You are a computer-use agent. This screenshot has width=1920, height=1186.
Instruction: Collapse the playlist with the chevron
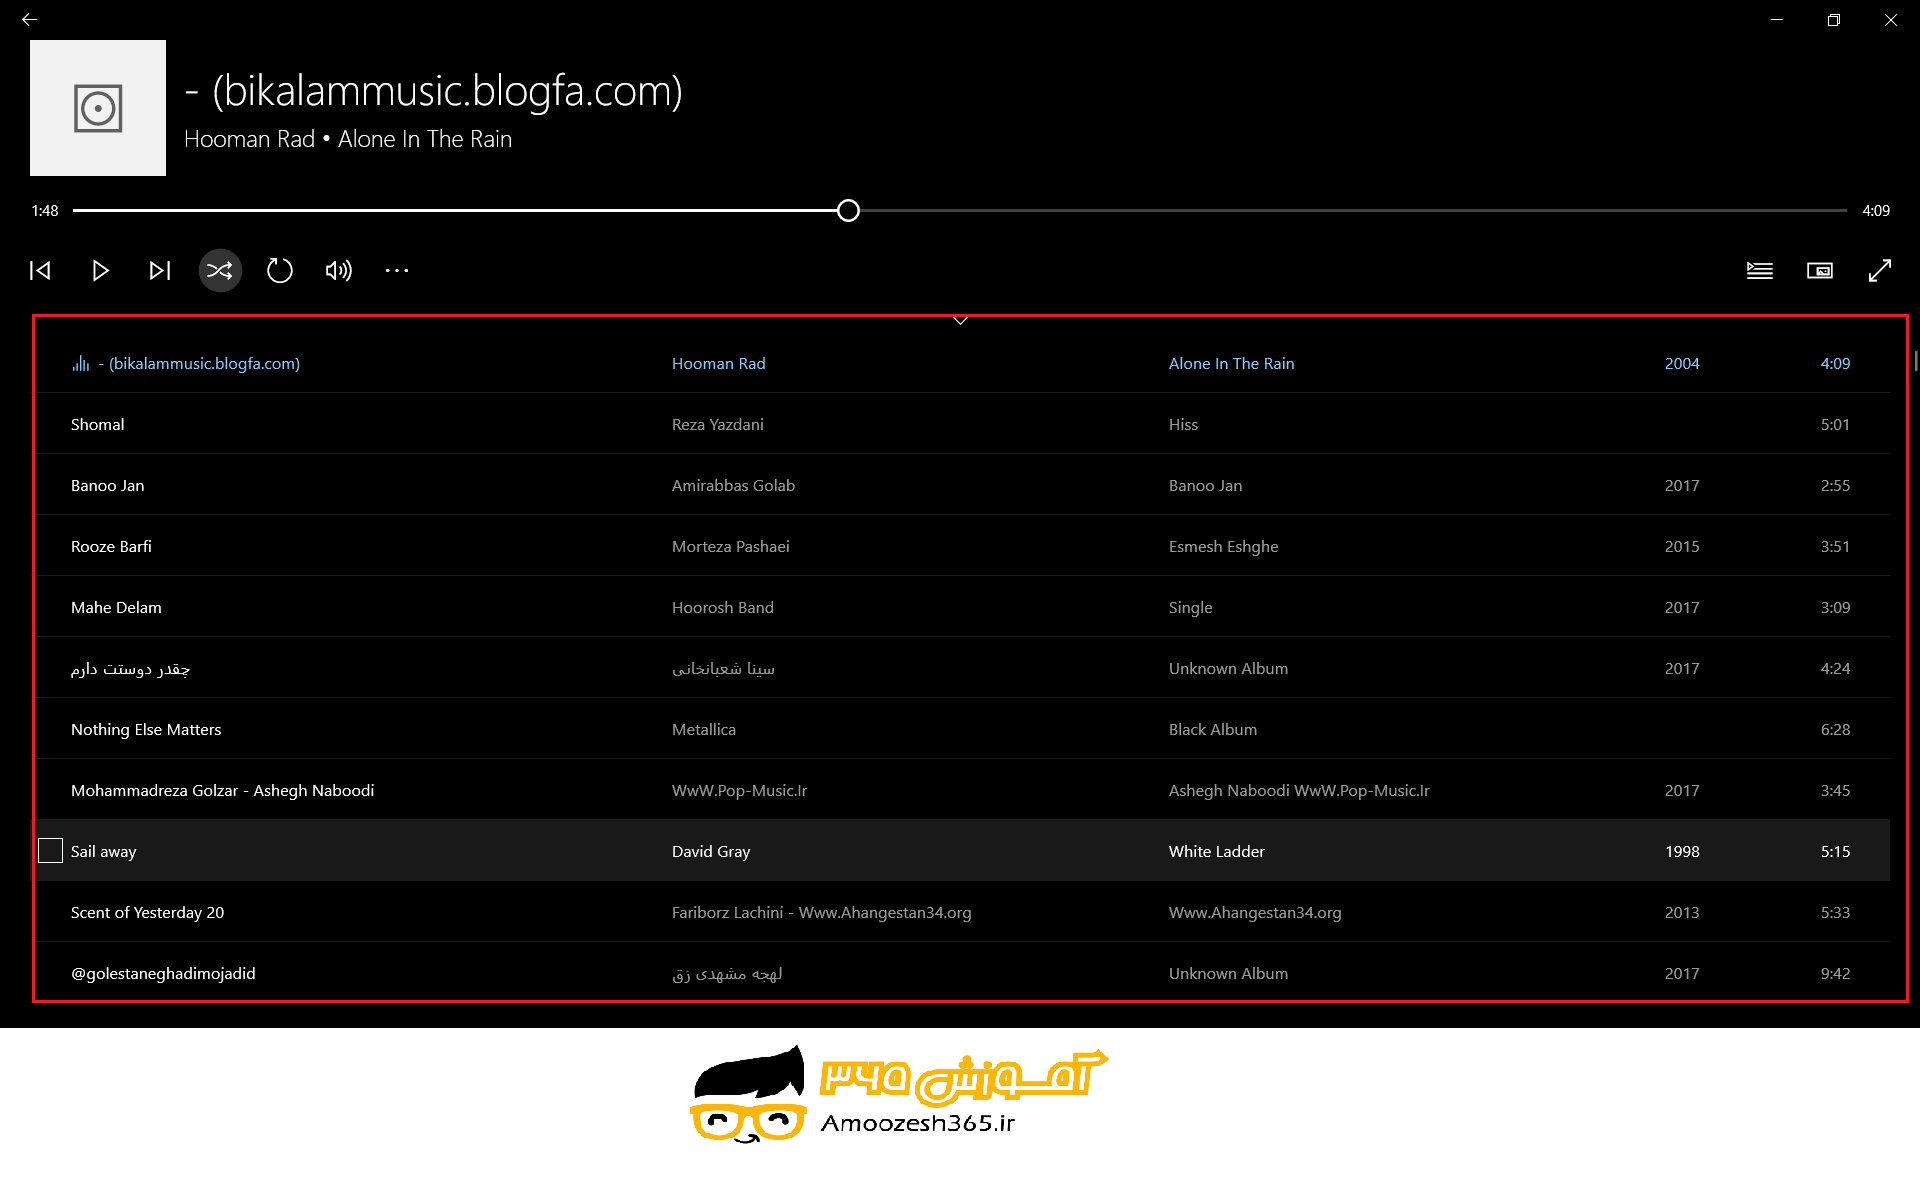(x=960, y=321)
